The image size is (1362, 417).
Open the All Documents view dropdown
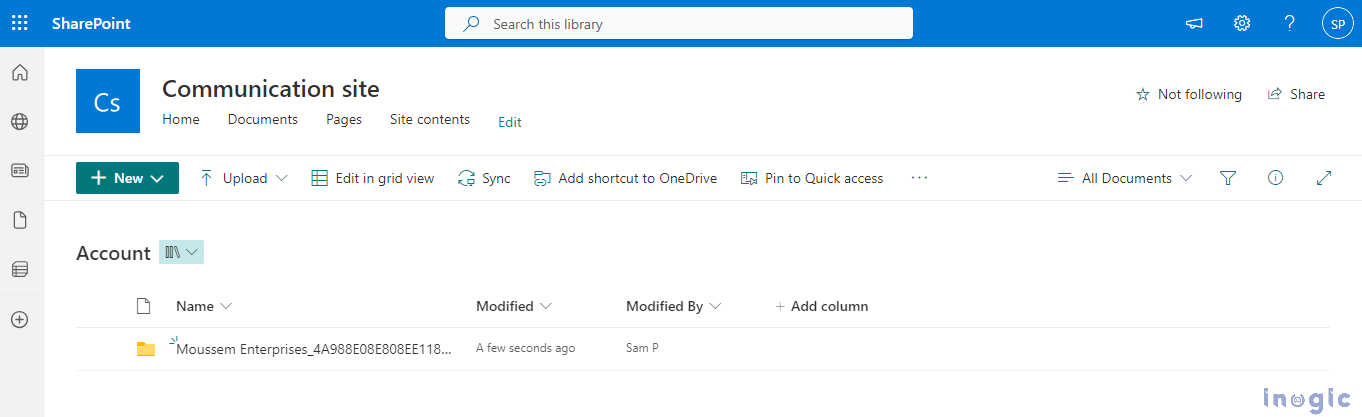pos(1125,178)
